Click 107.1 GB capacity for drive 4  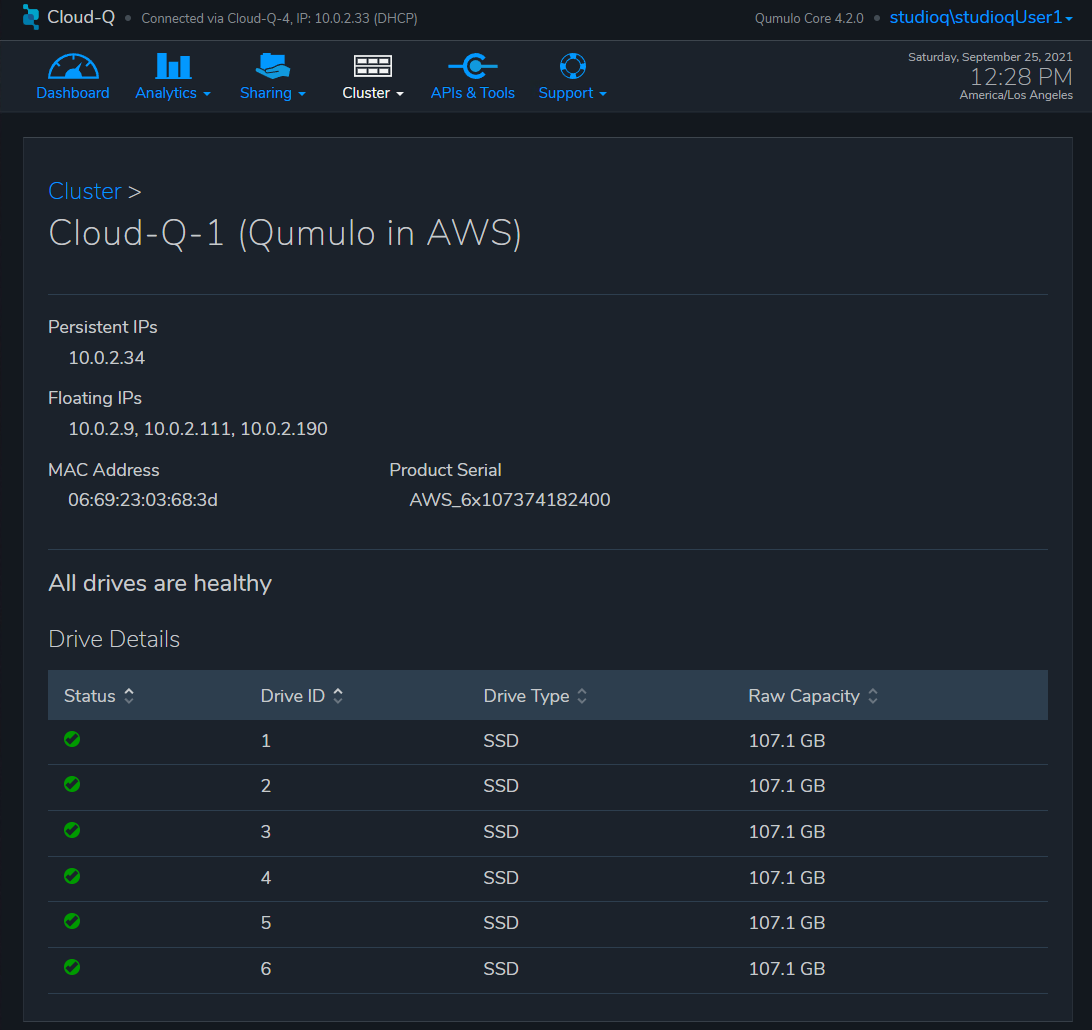pos(787,878)
